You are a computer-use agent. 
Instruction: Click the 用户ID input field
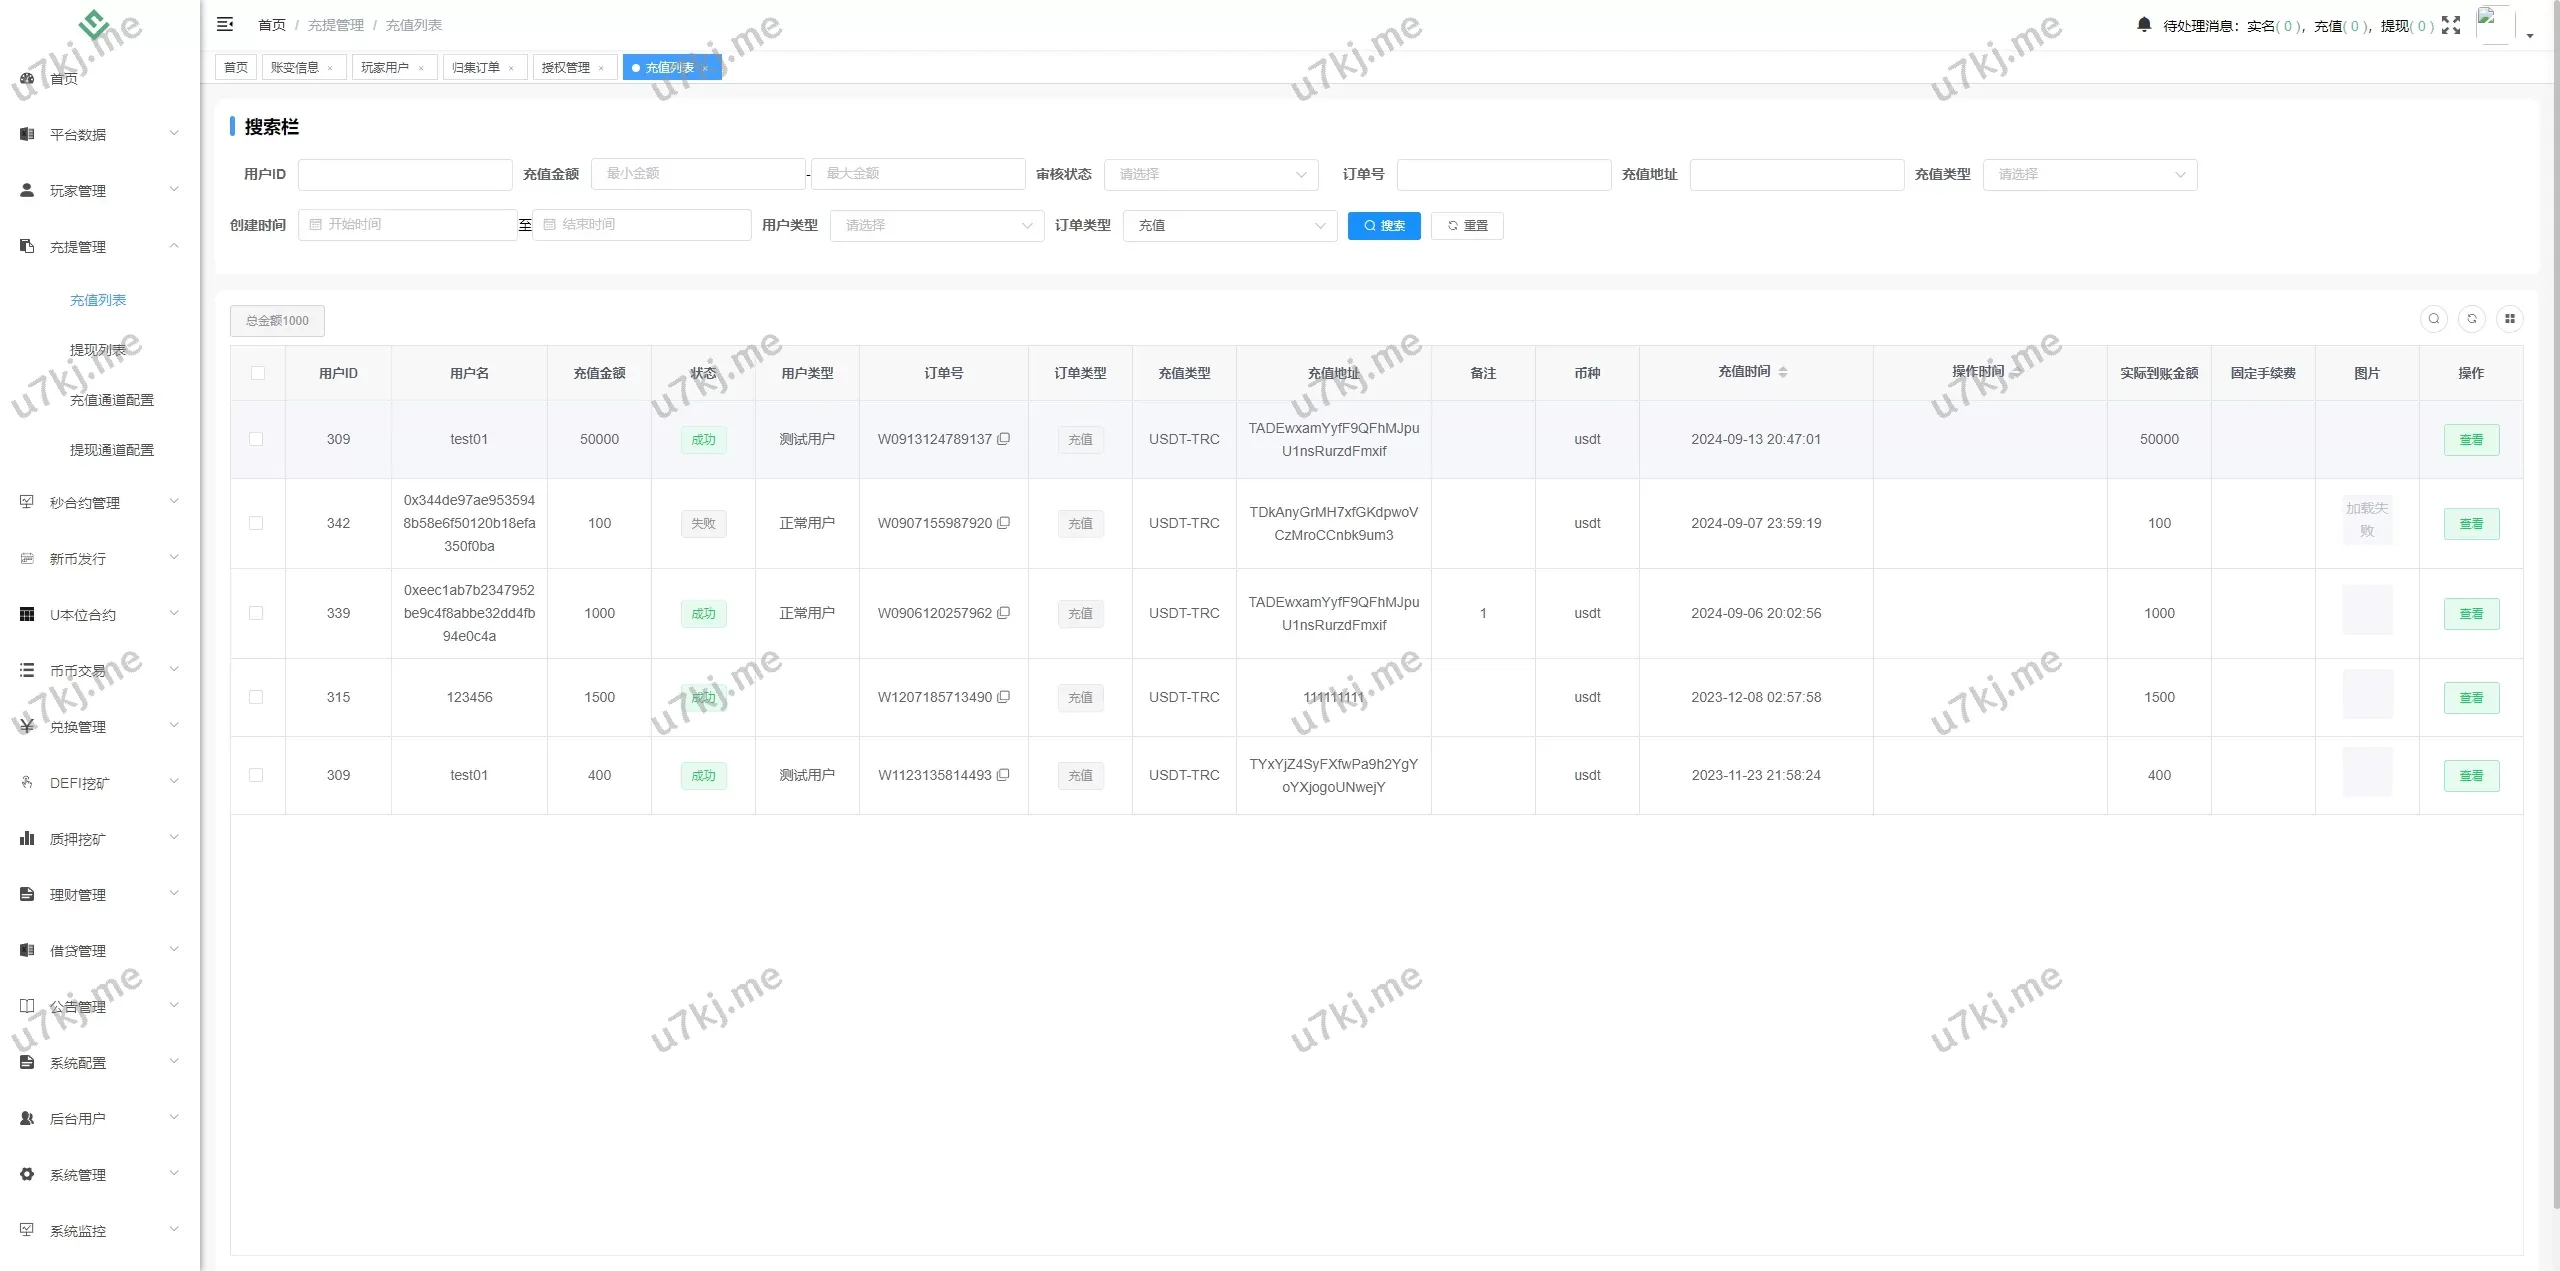pos(405,174)
